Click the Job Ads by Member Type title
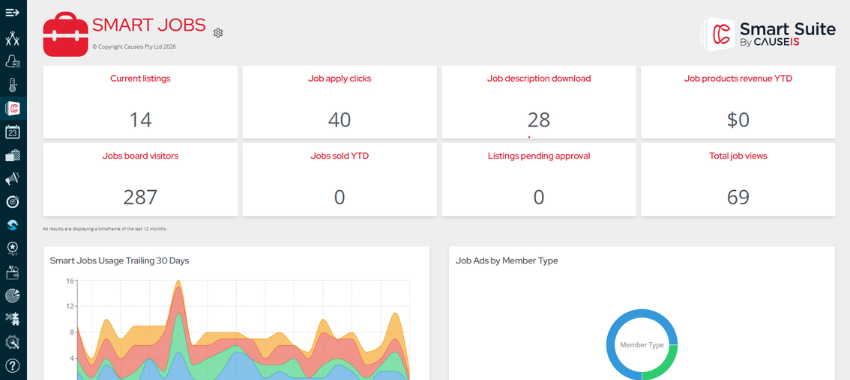850x380 pixels. tap(507, 261)
